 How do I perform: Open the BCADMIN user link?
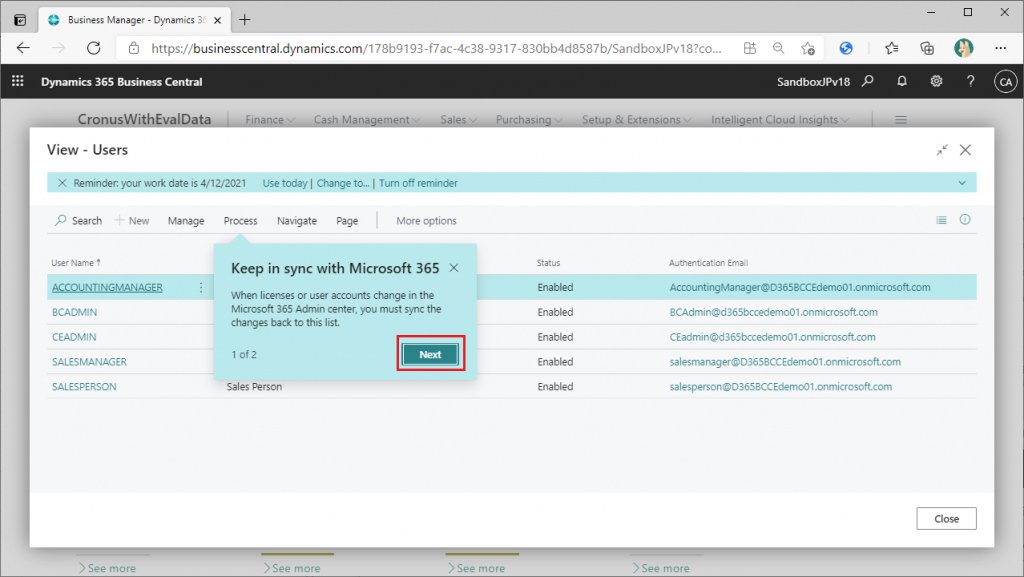(74, 312)
